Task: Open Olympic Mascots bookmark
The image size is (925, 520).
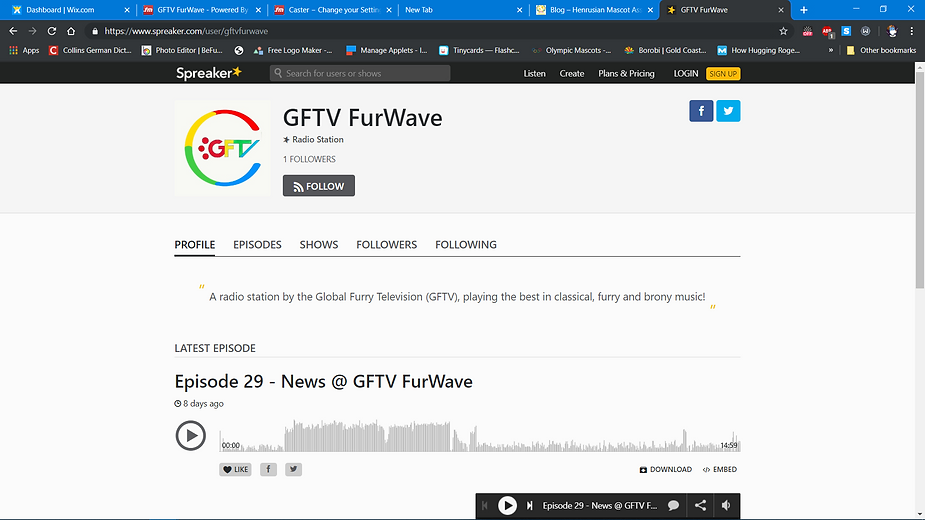Action: [x=572, y=50]
